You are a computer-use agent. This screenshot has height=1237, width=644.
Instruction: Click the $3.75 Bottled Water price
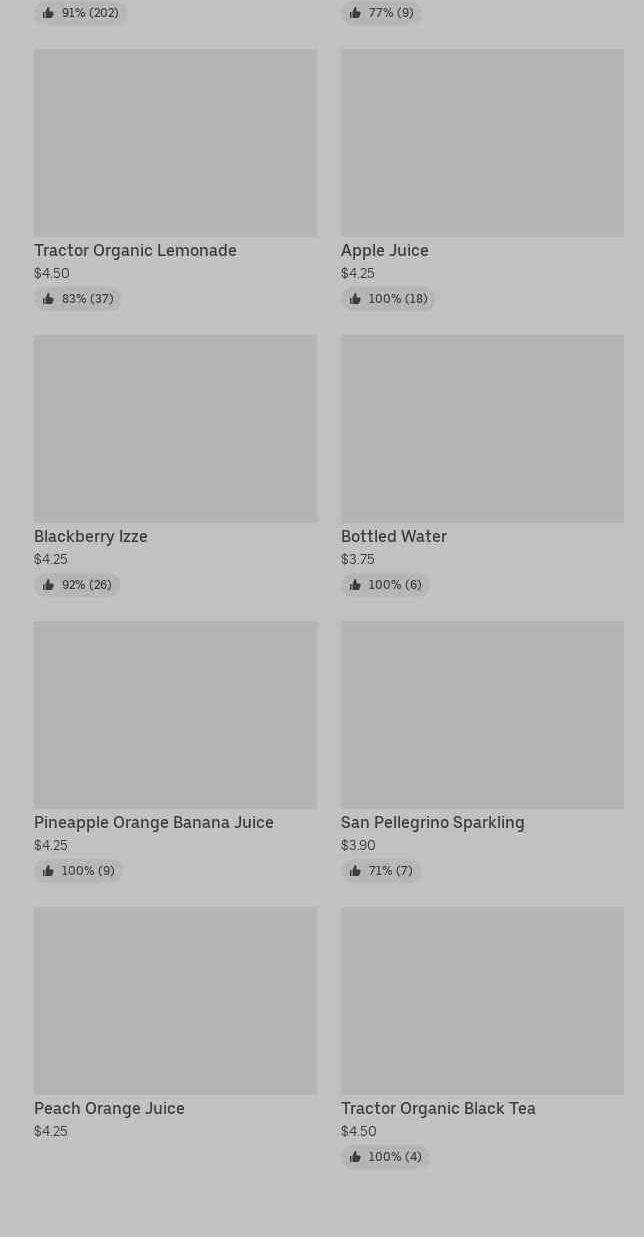point(358,559)
